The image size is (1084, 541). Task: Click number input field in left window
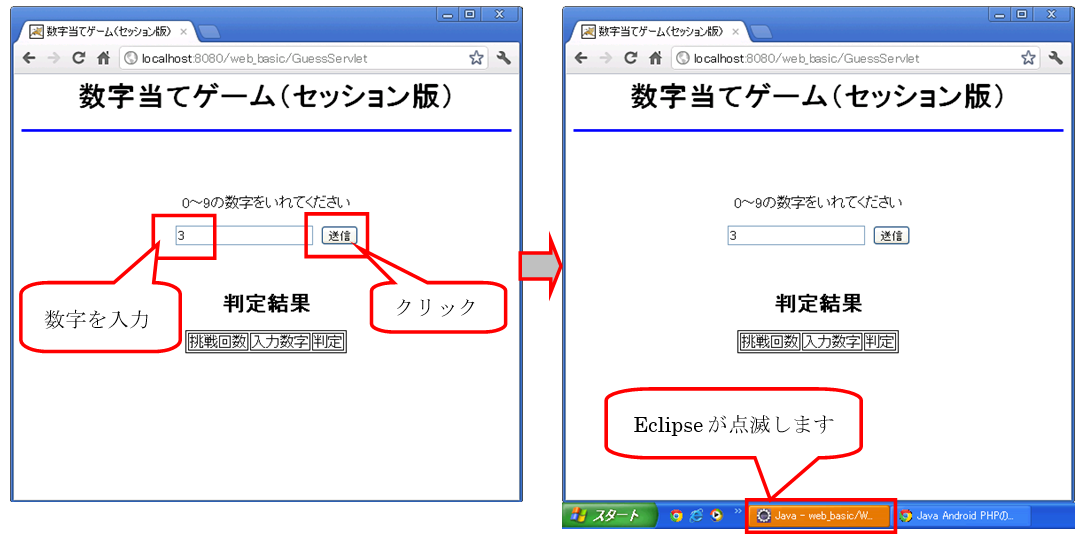click(x=244, y=236)
